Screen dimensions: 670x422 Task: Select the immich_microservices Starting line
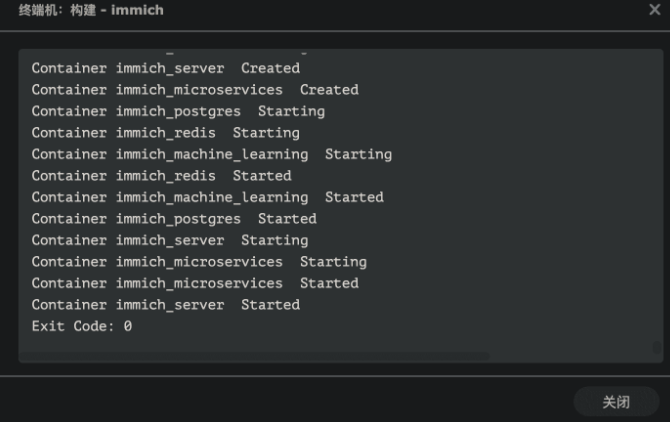[198, 262]
